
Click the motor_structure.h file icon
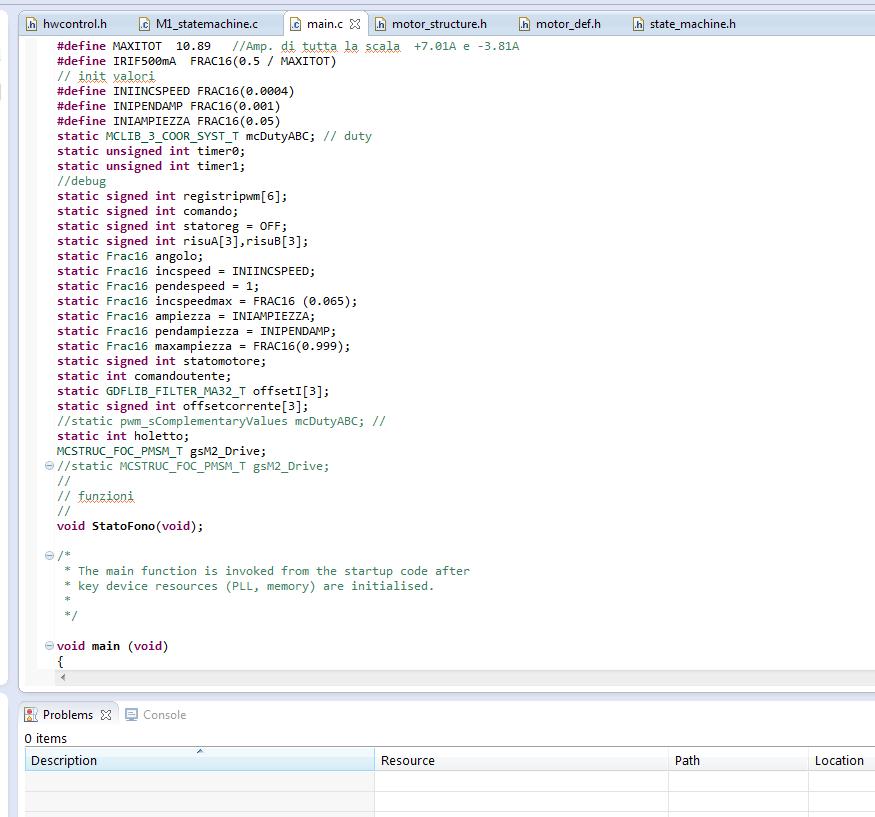tap(380, 24)
